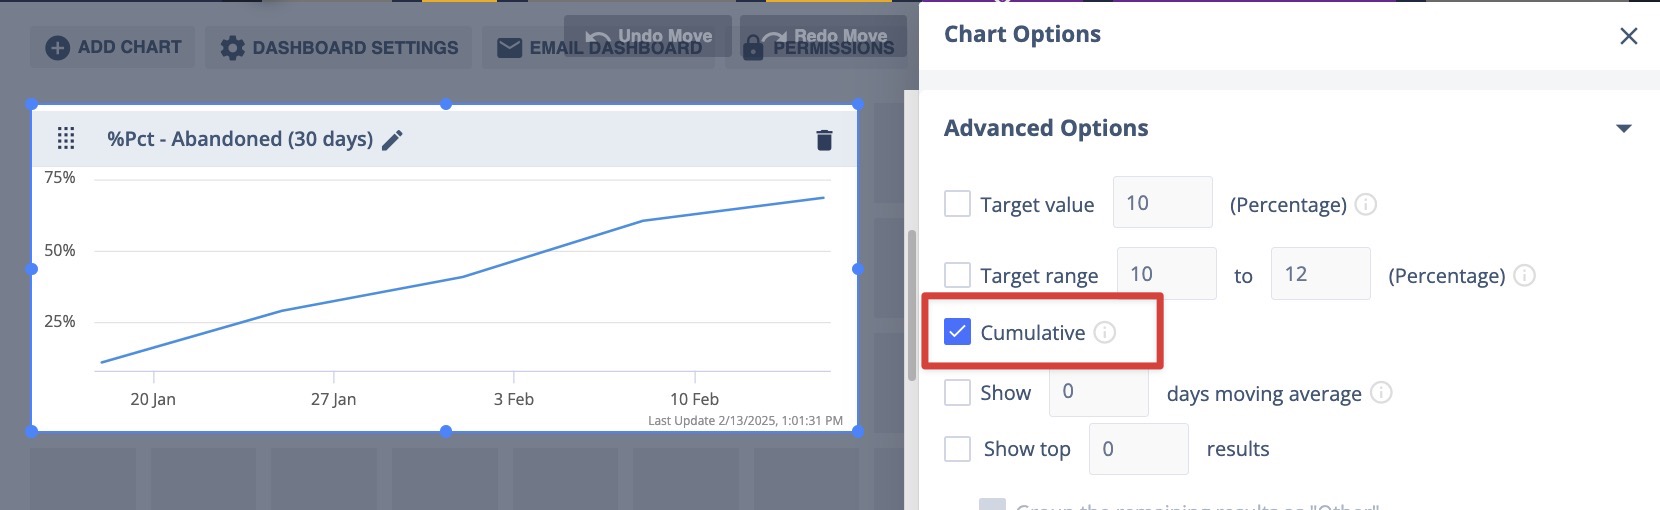Delete chart using the trash icon
This screenshot has width=1660, height=510.
click(824, 140)
